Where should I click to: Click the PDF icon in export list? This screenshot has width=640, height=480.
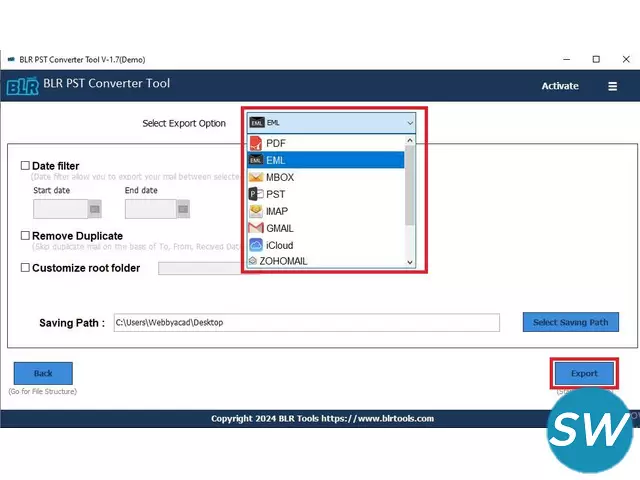pyautogui.click(x=255, y=143)
